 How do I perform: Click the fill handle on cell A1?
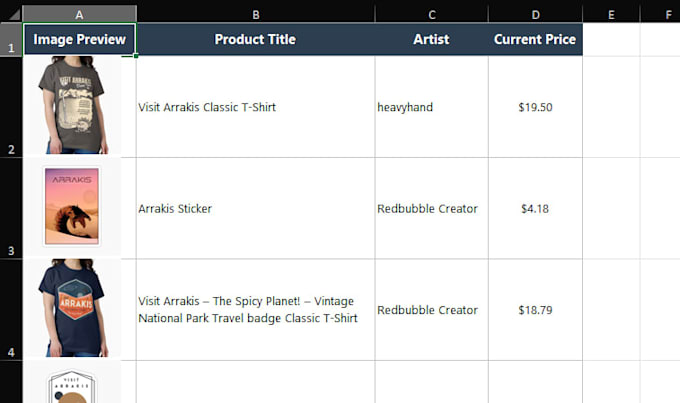[x=136, y=56]
